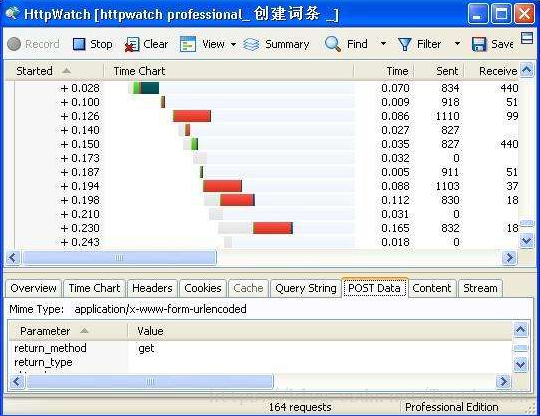Click the Filter funnel icon
540x416 pixels.
pyautogui.click(x=404, y=44)
